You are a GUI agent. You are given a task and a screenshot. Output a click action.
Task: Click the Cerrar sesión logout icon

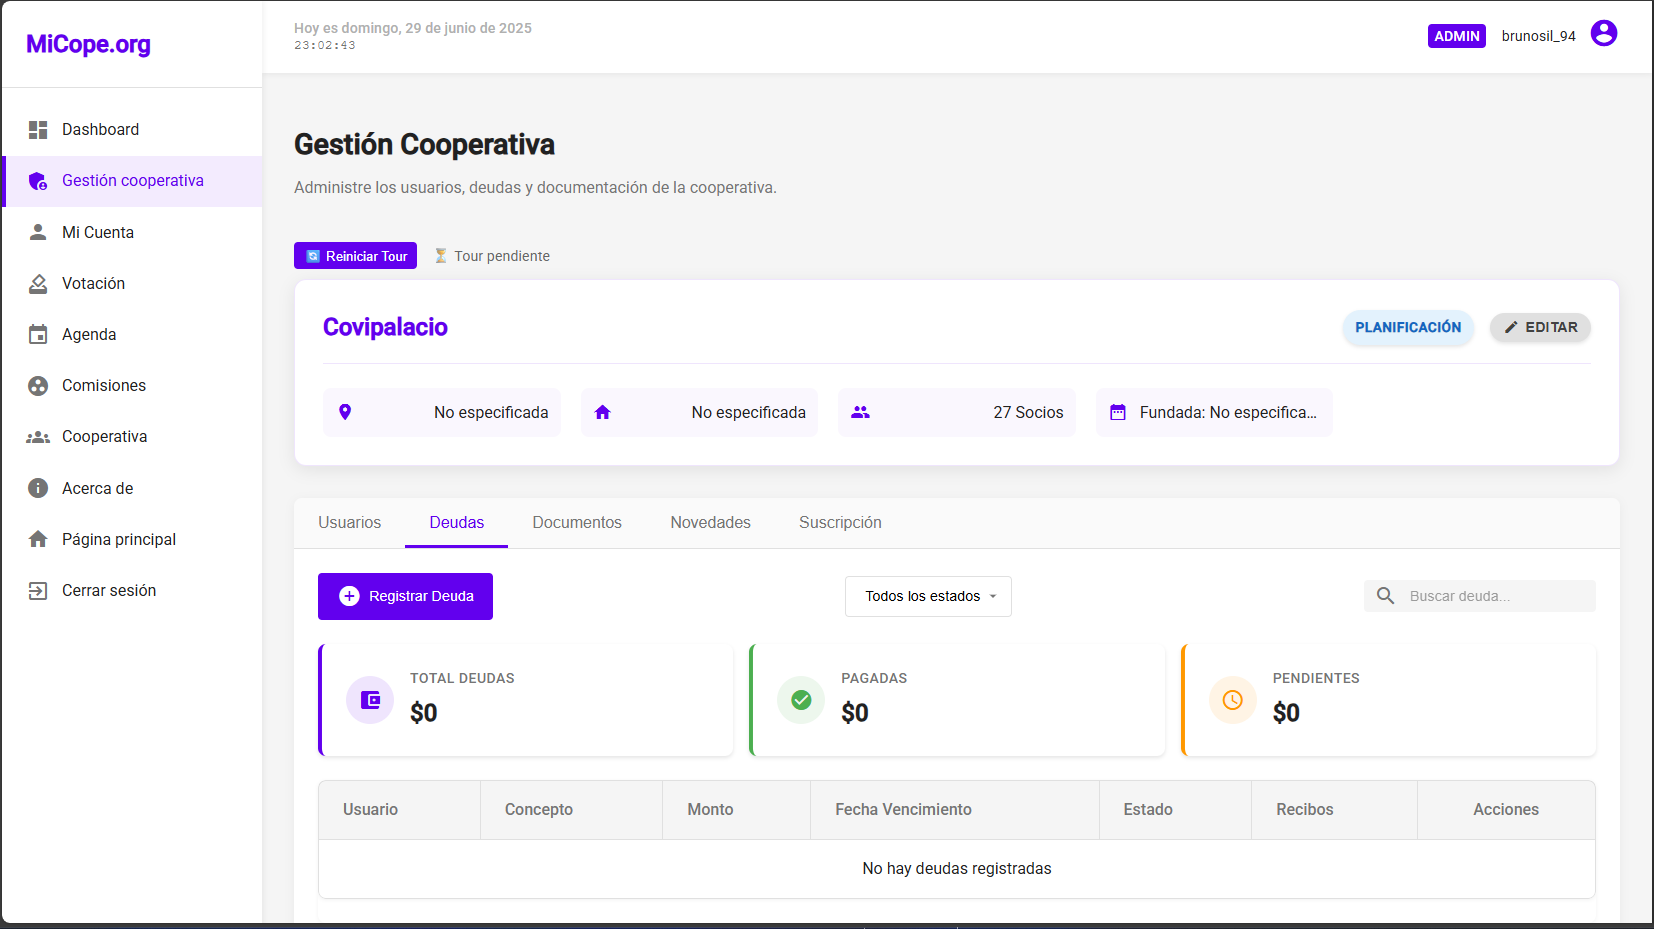[x=38, y=591]
